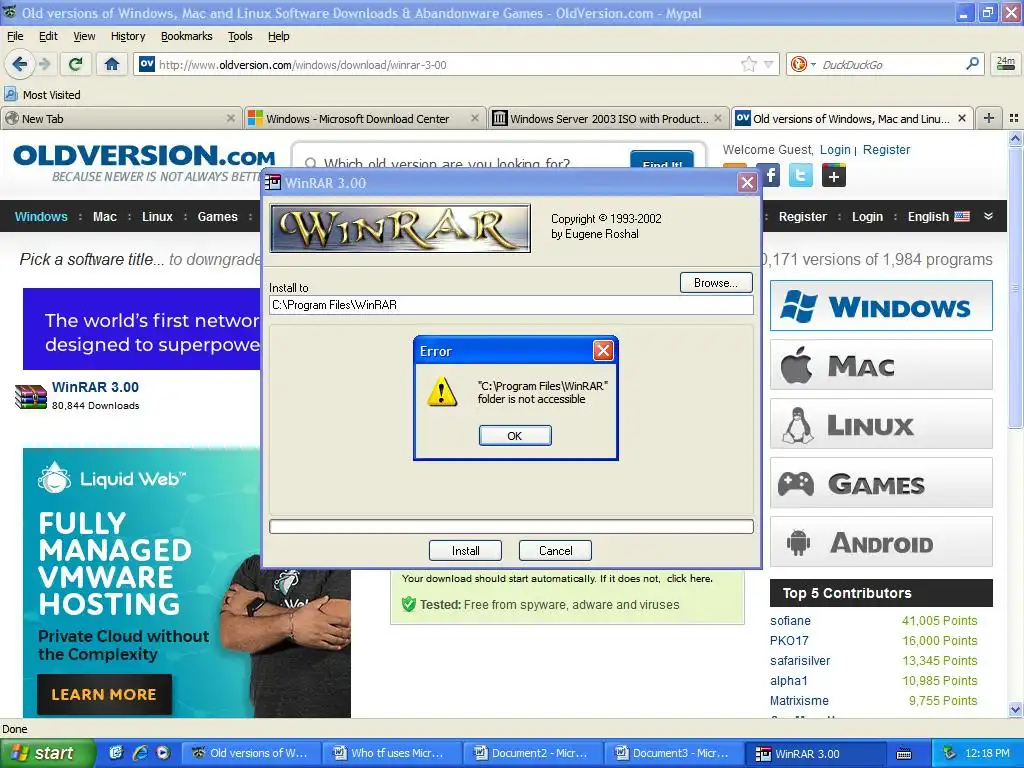This screenshot has height=768, width=1024.
Task: Click the Browse... button in WinRAR installer
Action: click(716, 283)
